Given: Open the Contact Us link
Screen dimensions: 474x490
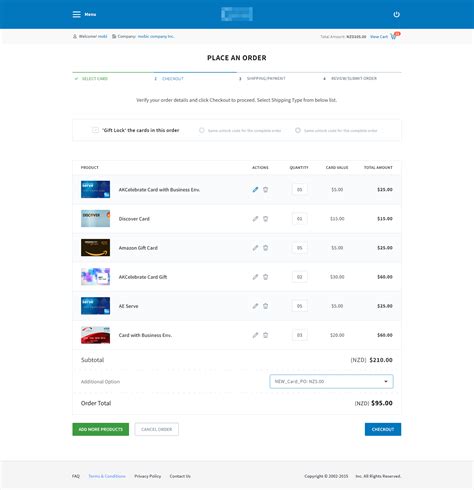Looking at the screenshot, I should (x=180, y=476).
